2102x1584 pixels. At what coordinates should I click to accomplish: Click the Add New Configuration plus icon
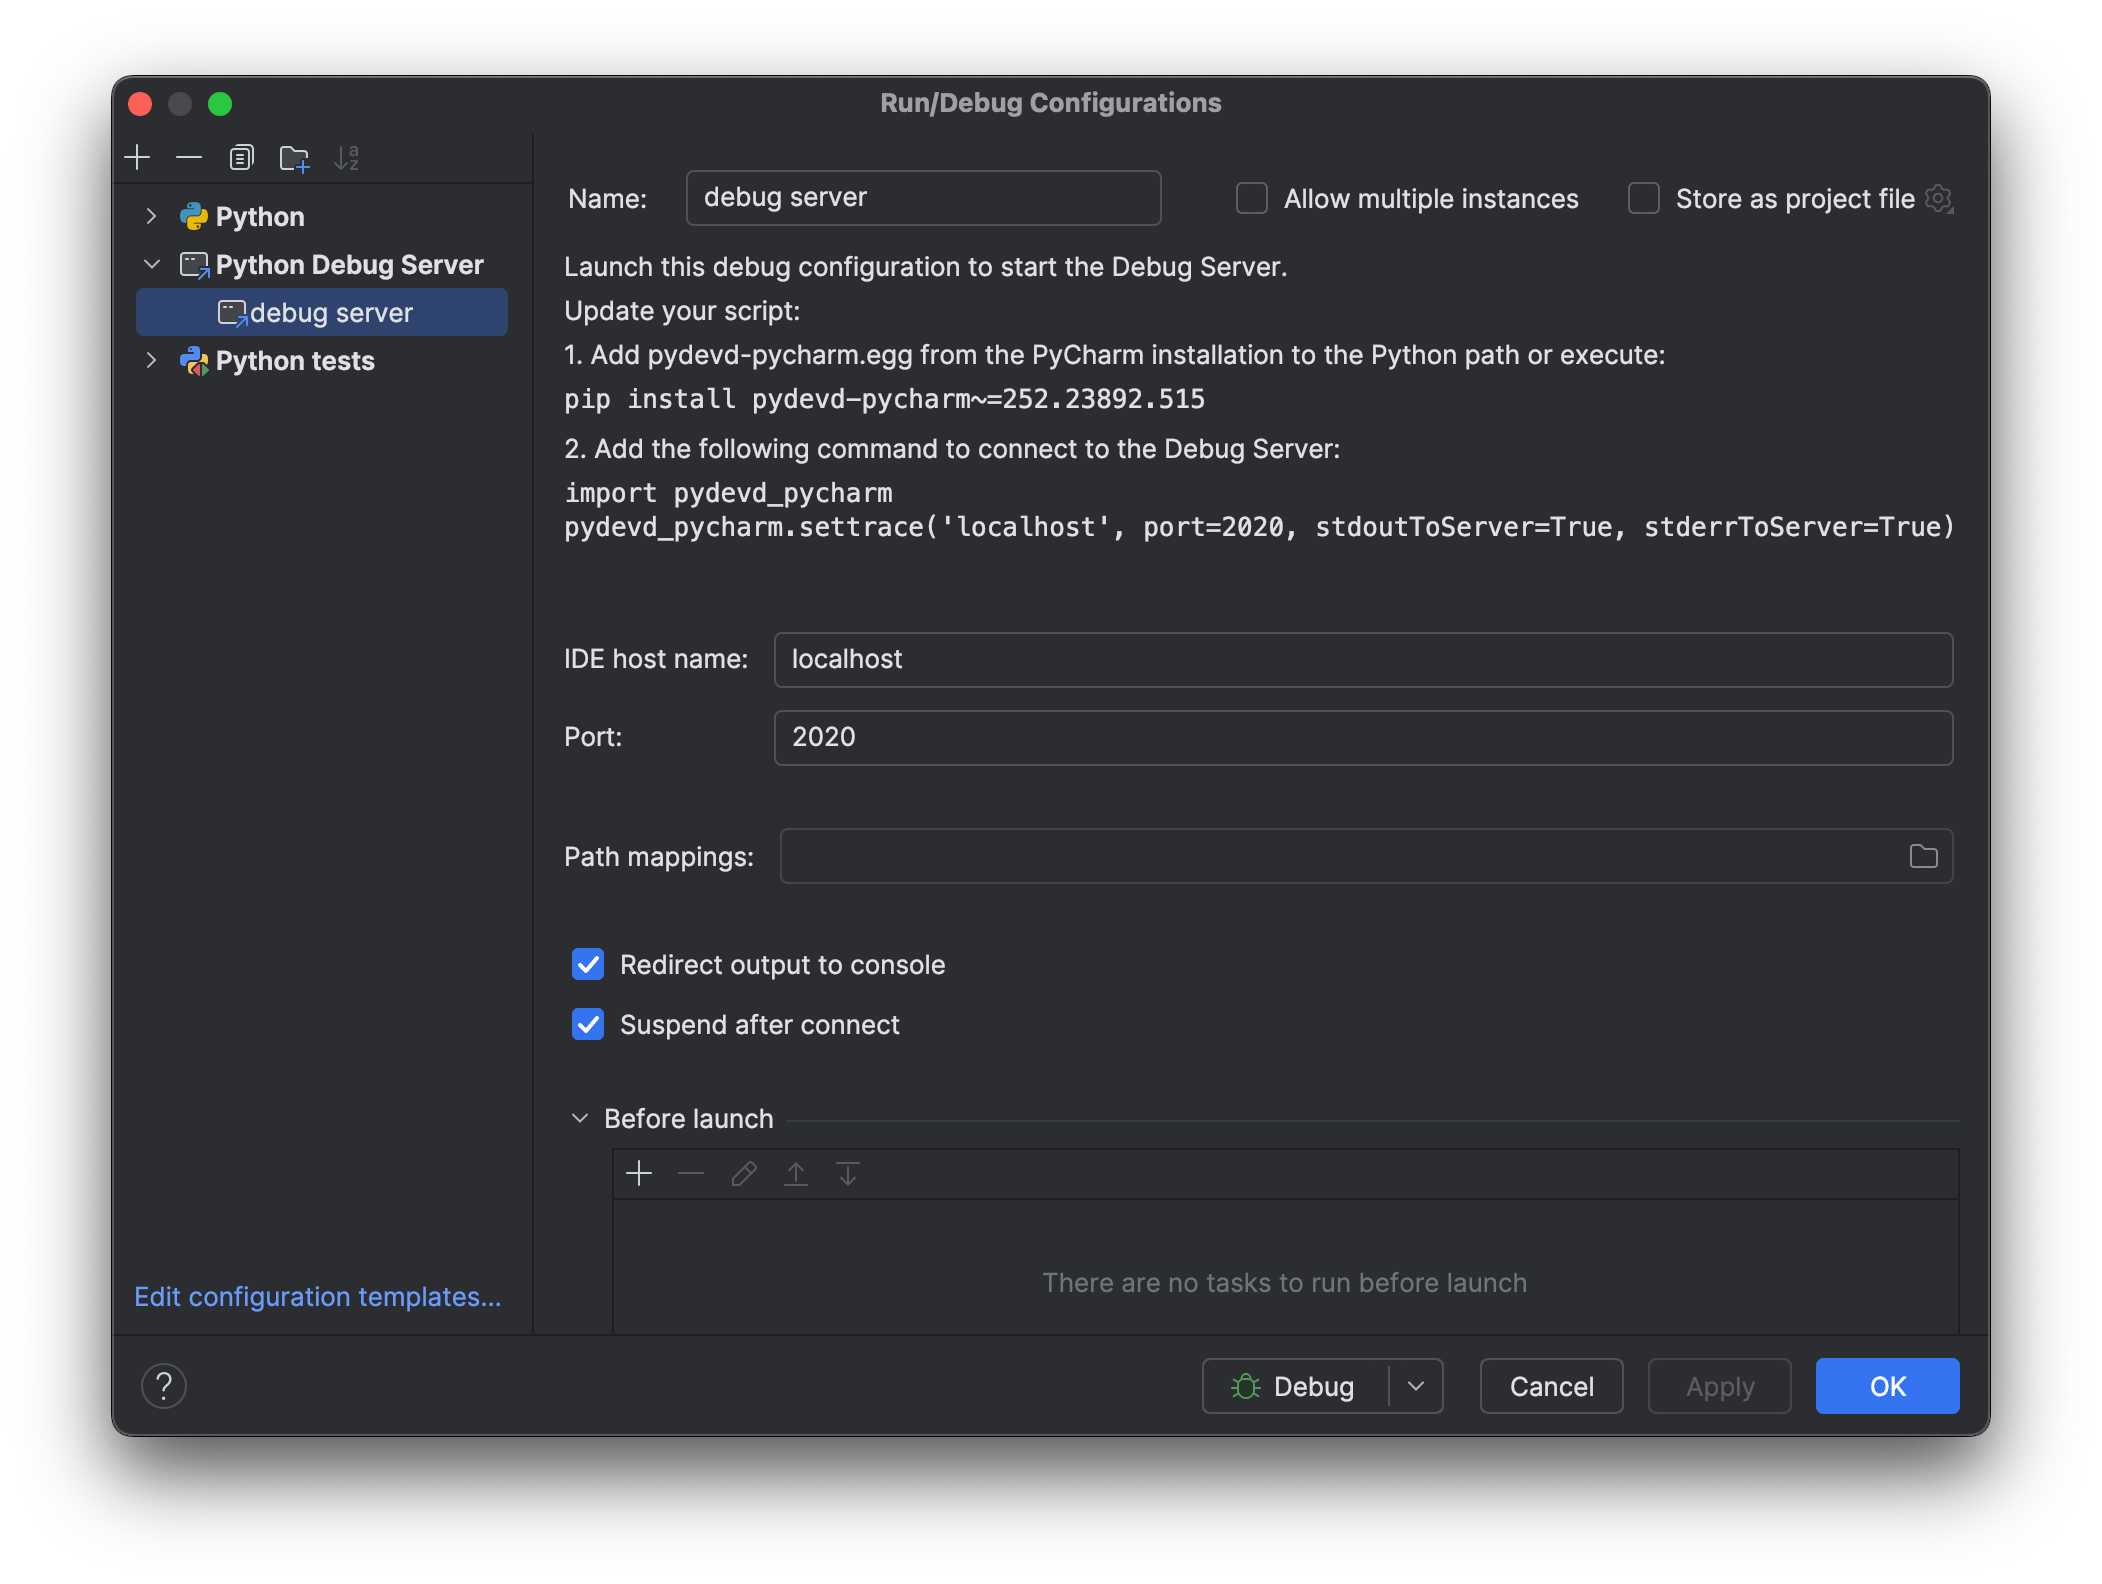pos(137,157)
